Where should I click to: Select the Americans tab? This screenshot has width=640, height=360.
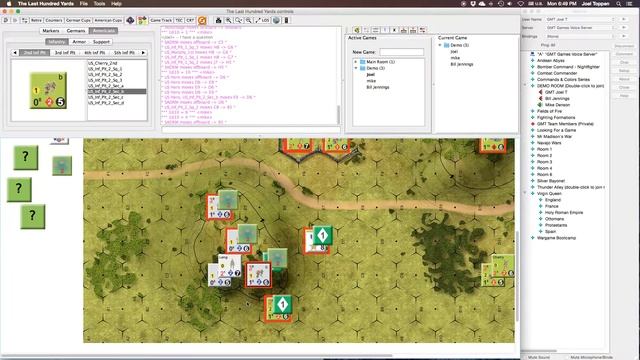(x=103, y=31)
